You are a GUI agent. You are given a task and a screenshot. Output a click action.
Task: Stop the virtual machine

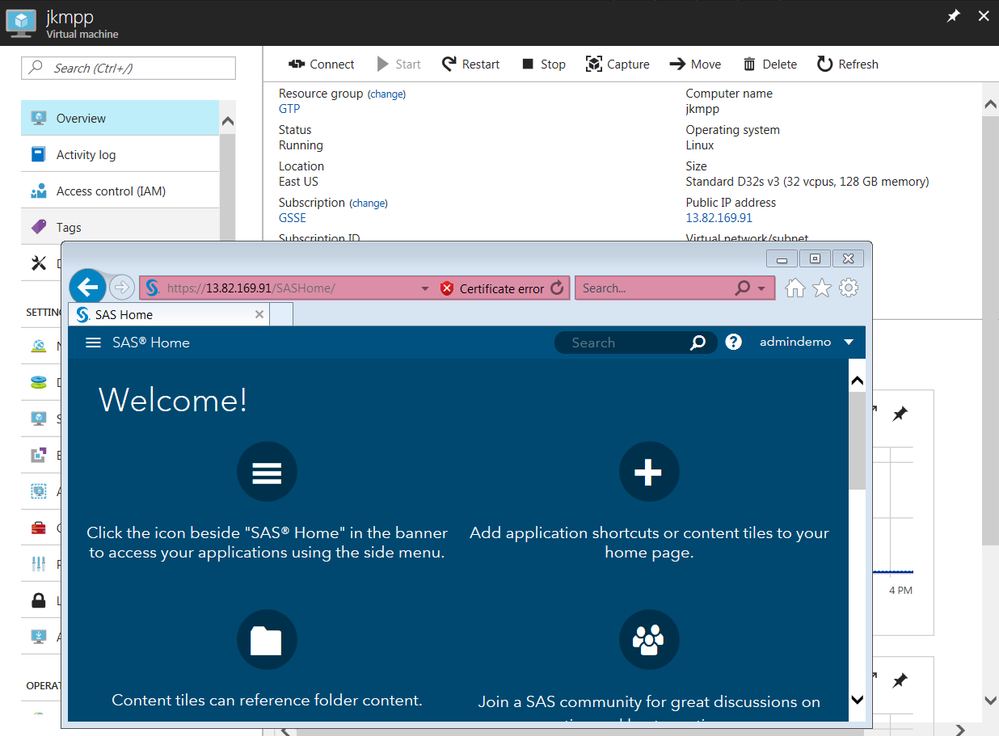point(544,64)
